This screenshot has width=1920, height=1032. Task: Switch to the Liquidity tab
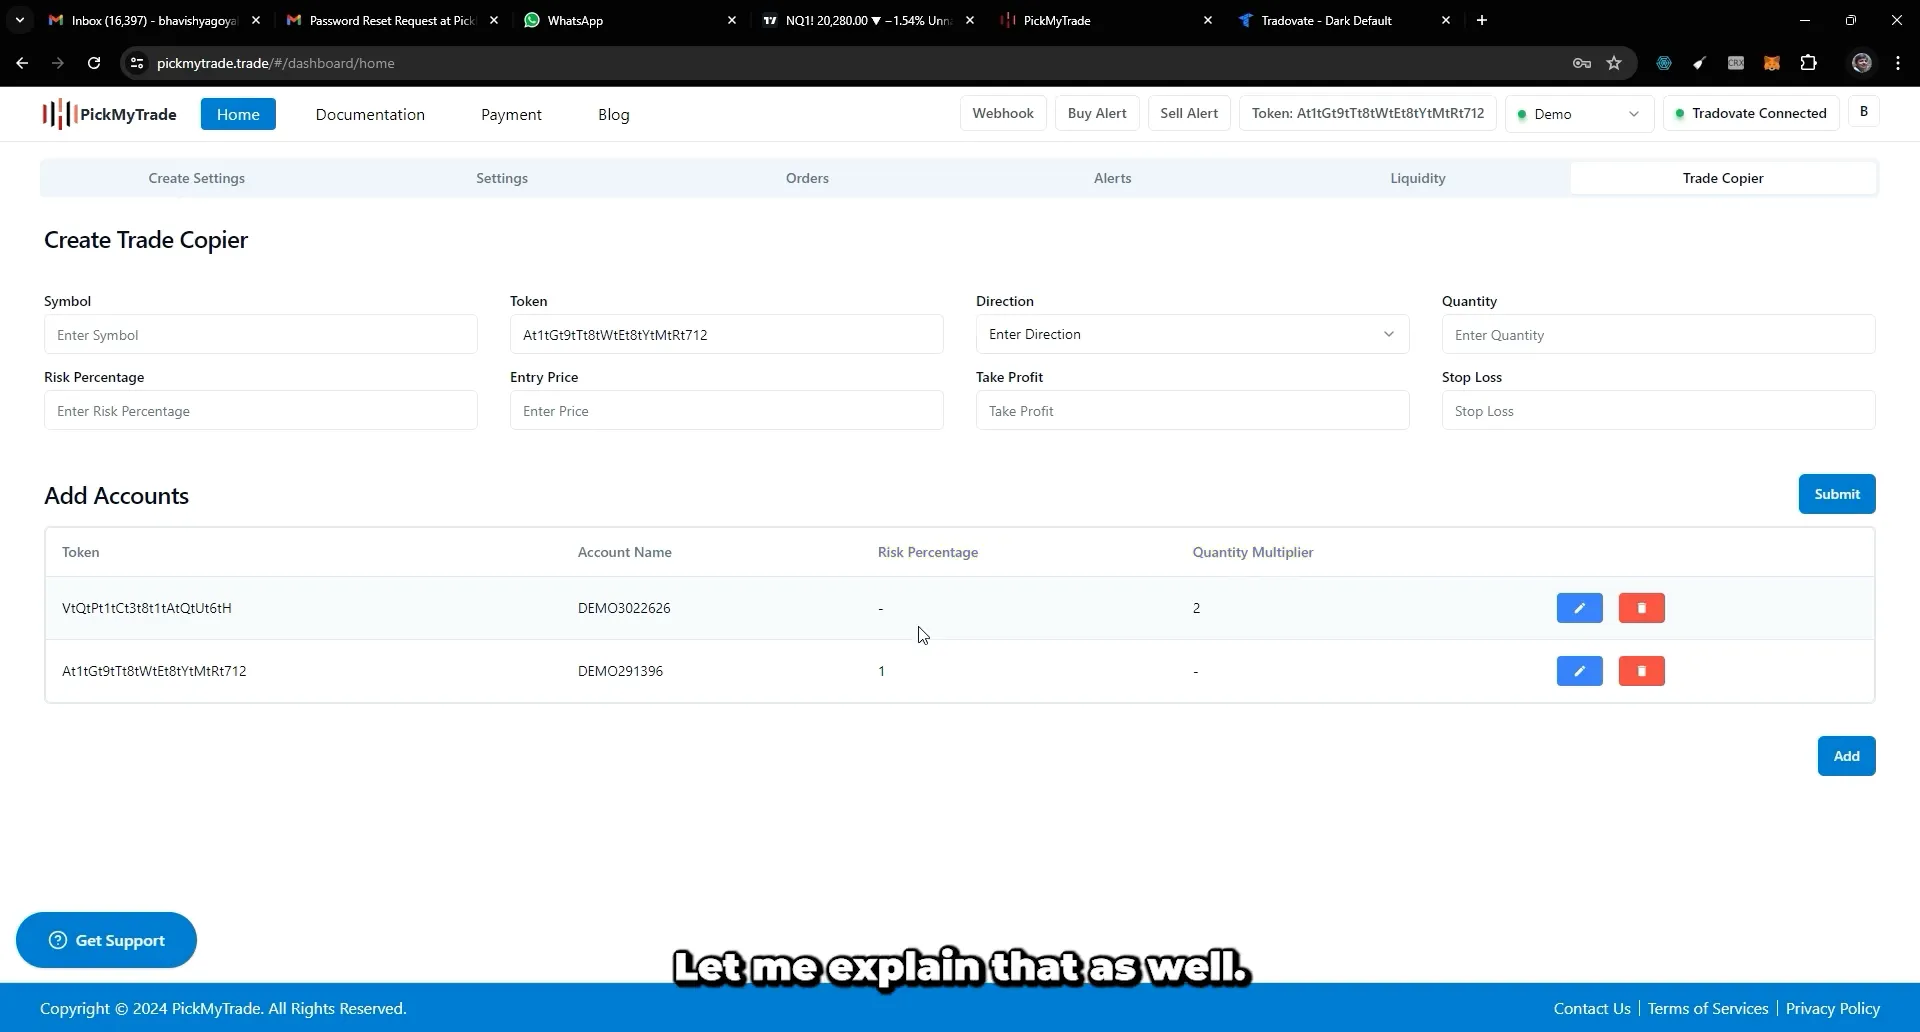pyautogui.click(x=1418, y=178)
